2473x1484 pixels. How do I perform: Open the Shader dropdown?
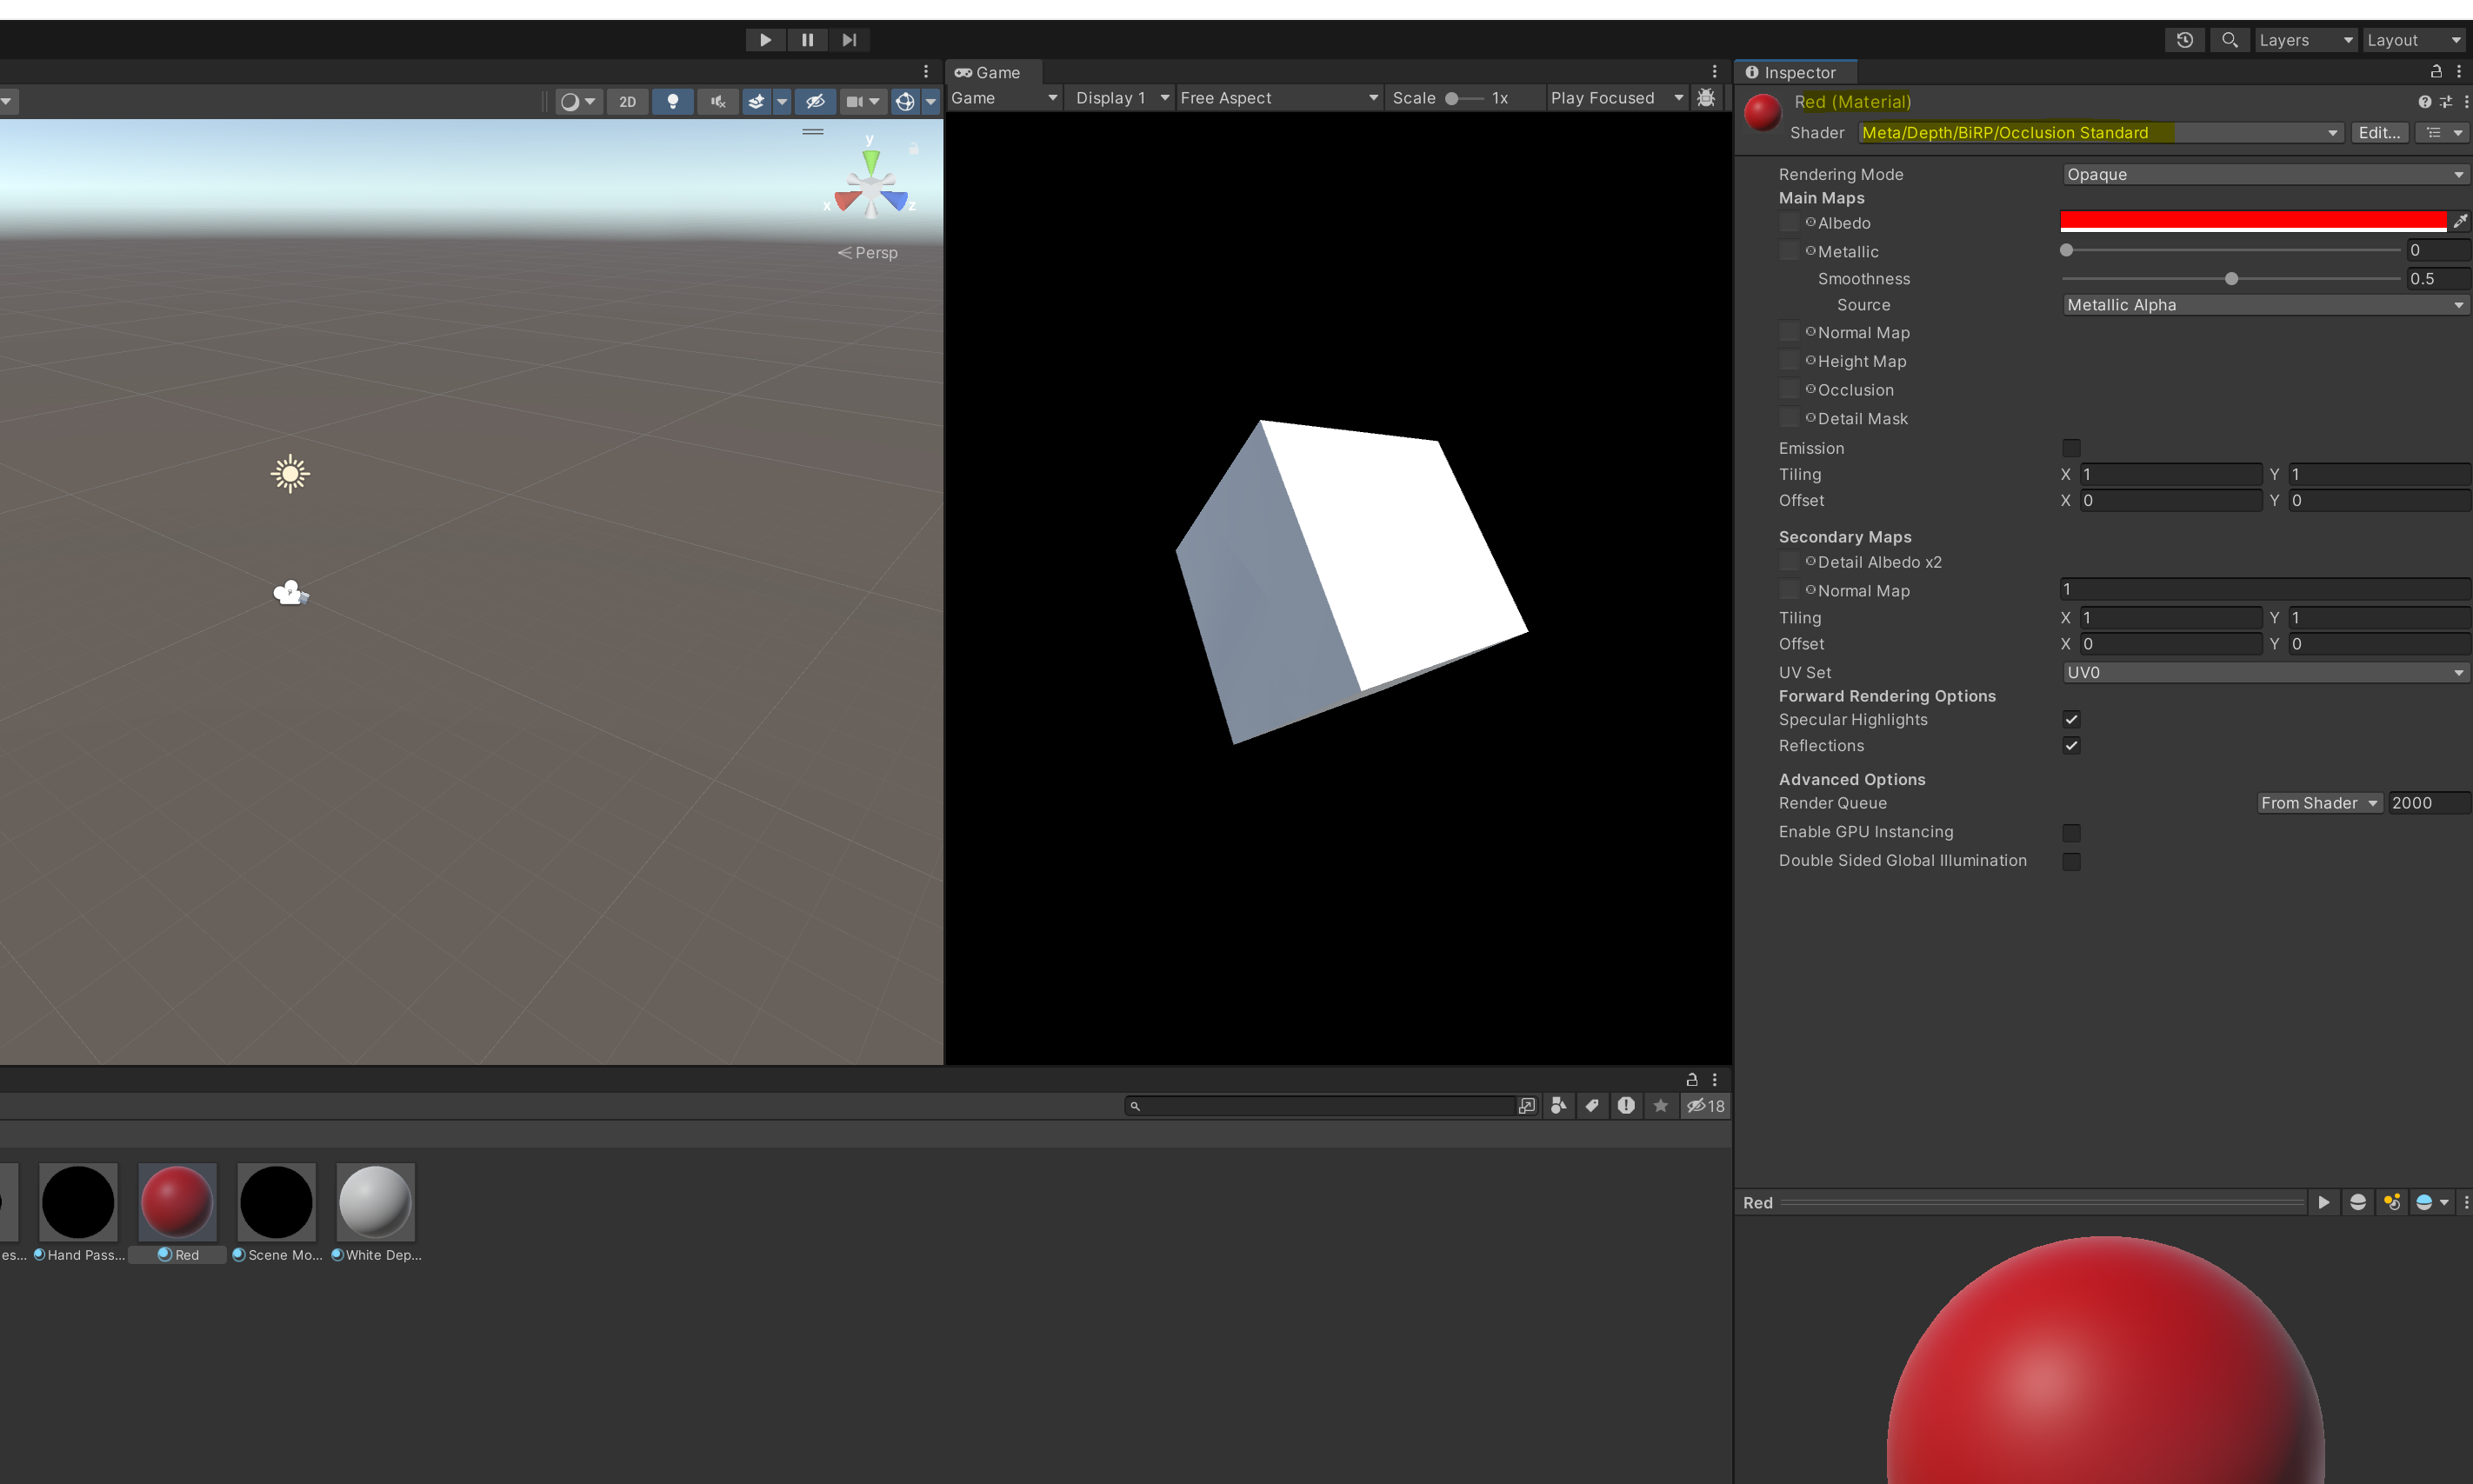point(2100,133)
